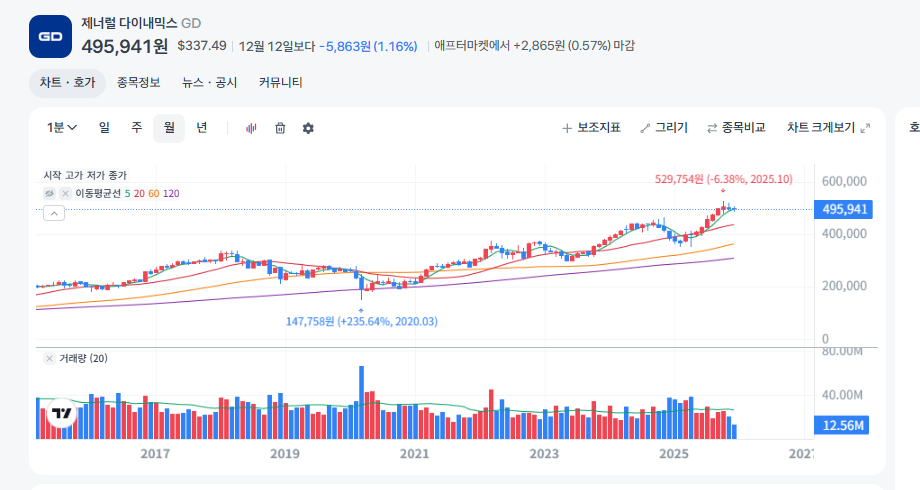Click the 60-period moving average label
The width and height of the screenshot is (920, 490).
[154, 194]
